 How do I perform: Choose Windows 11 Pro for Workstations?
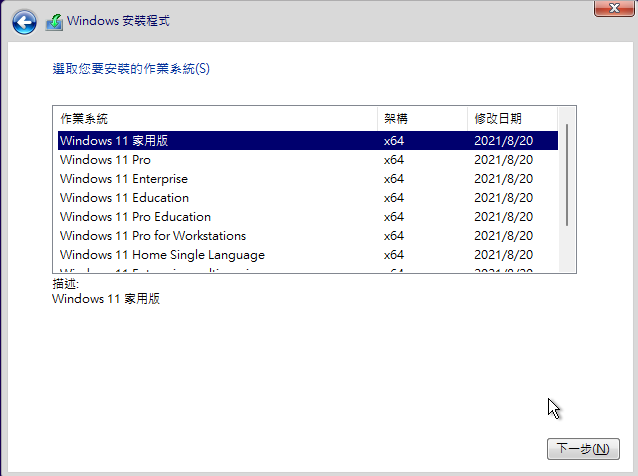click(x=308, y=236)
